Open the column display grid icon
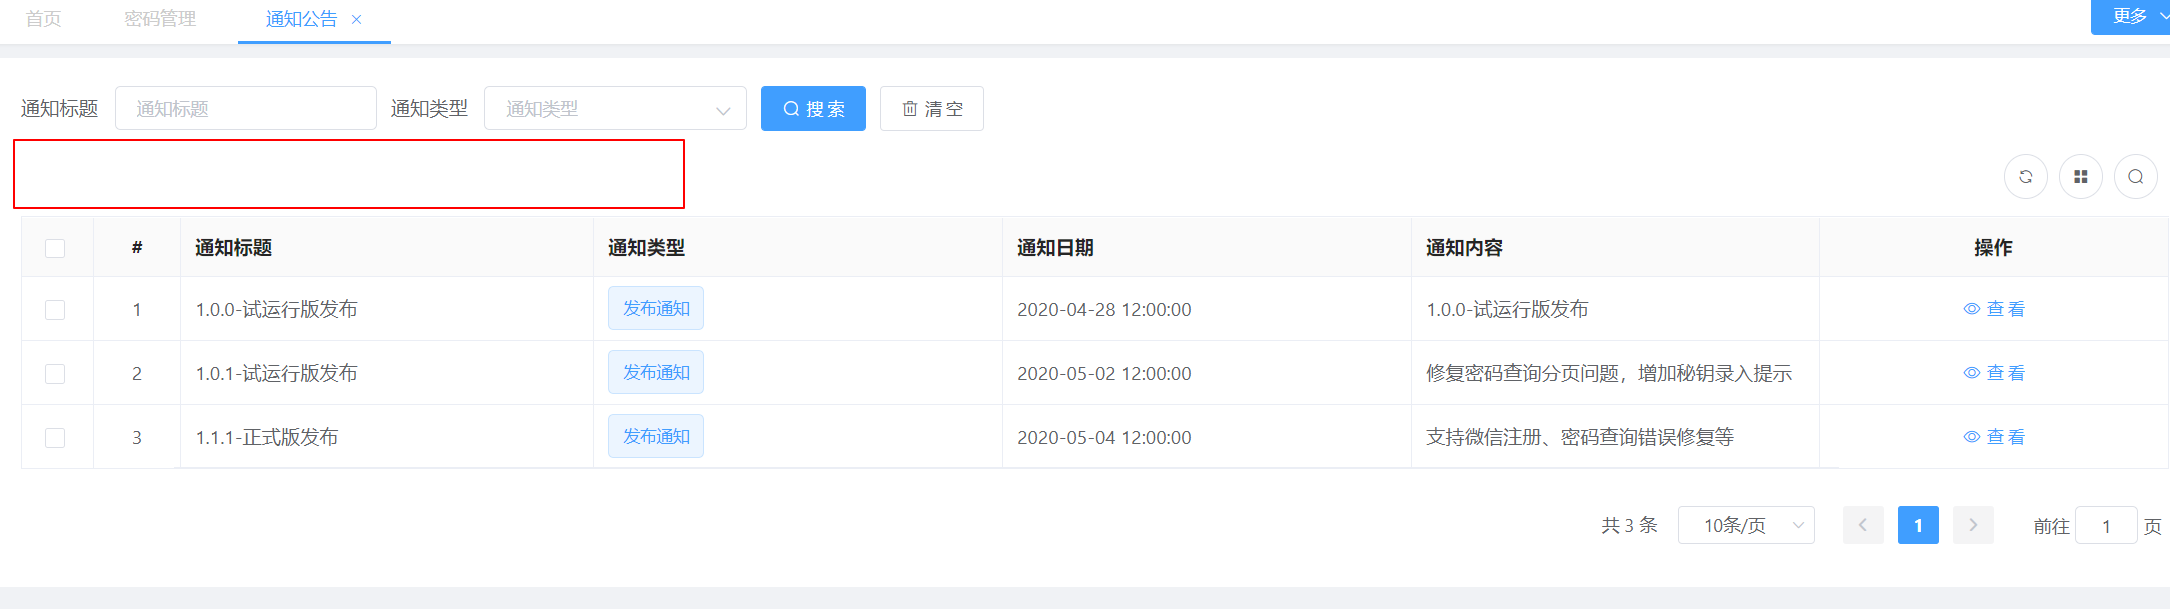 (2080, 177)
